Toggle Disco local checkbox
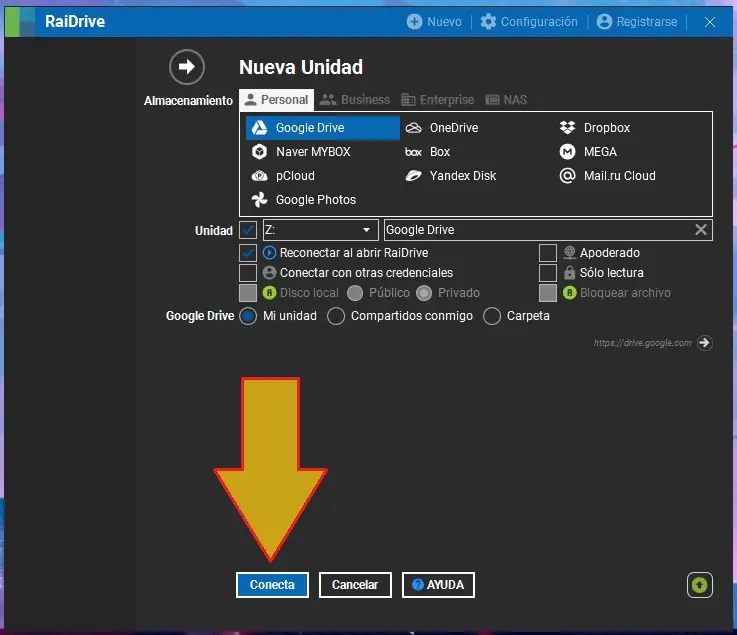Screen dimensions: 737x635 pos(248,293)
